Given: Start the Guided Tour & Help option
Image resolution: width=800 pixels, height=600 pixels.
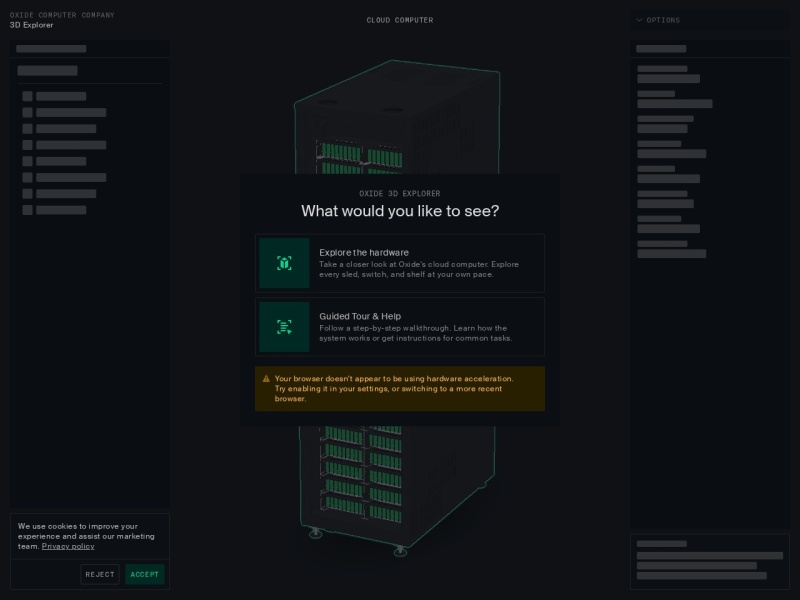Looking at the screenshot, I should coord(399,327).
